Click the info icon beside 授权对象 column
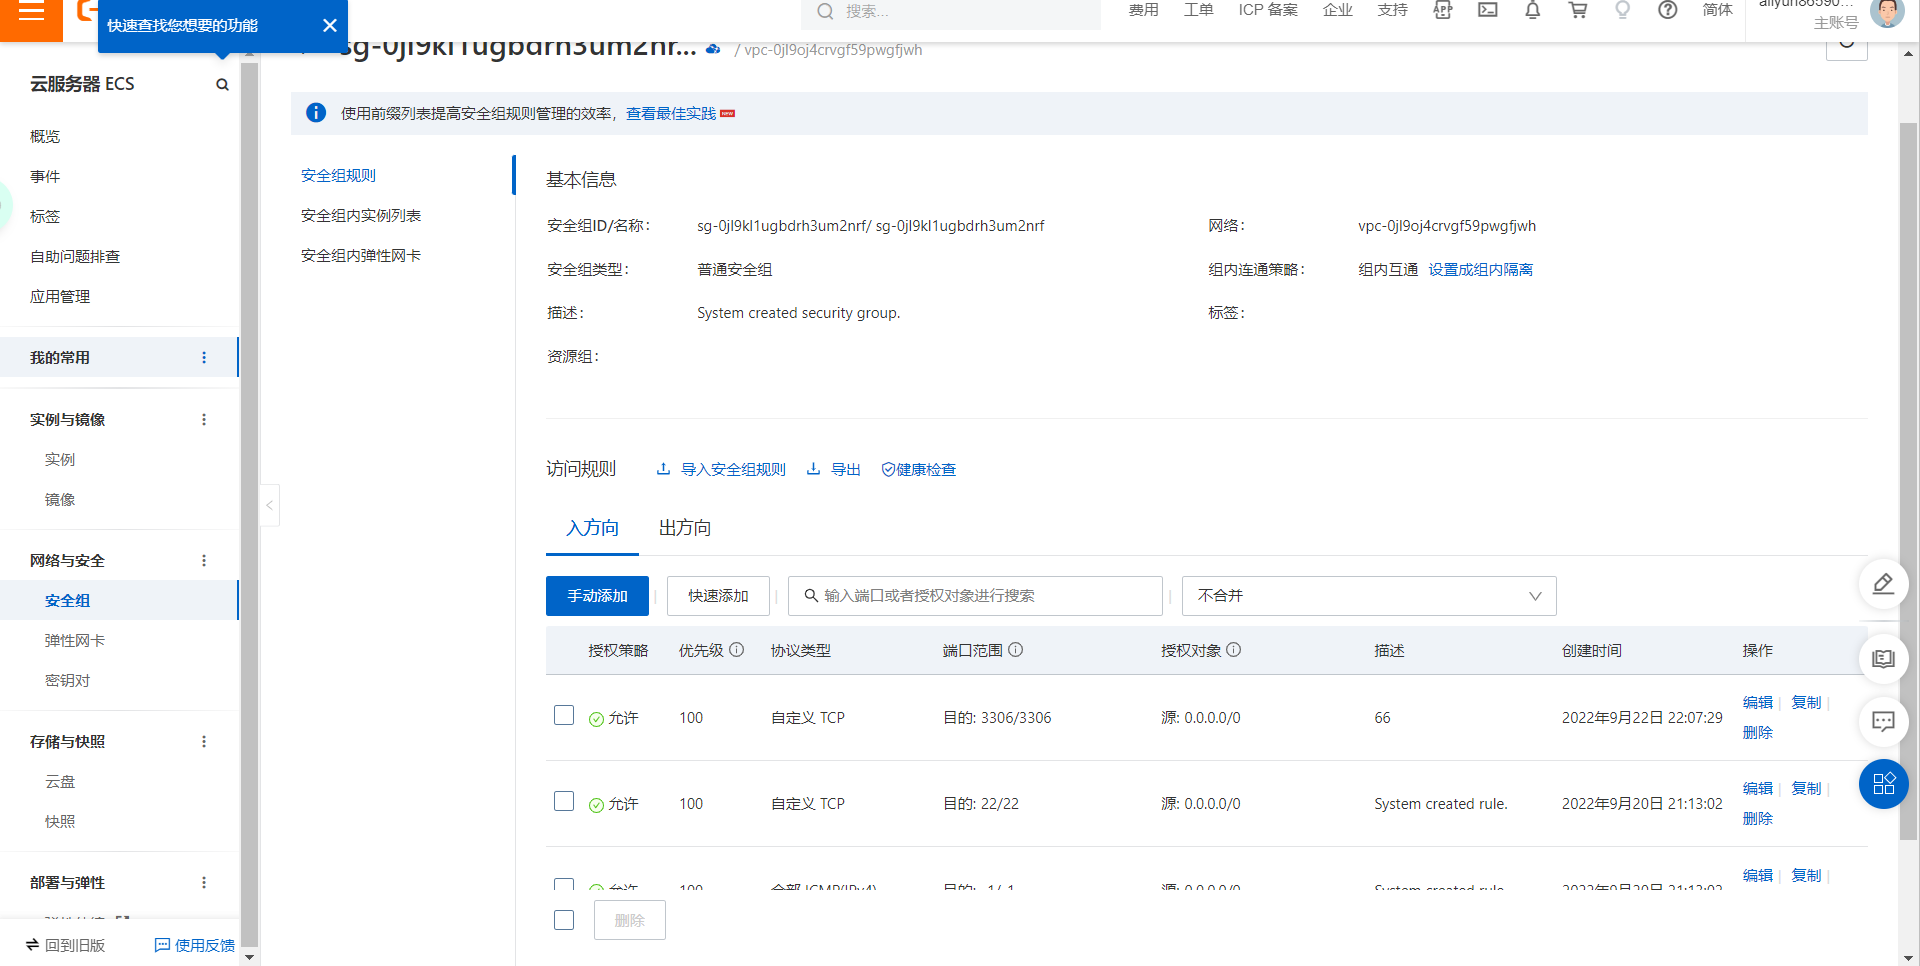Viewport: 1920px width, 966px height. click(1234, 650)
